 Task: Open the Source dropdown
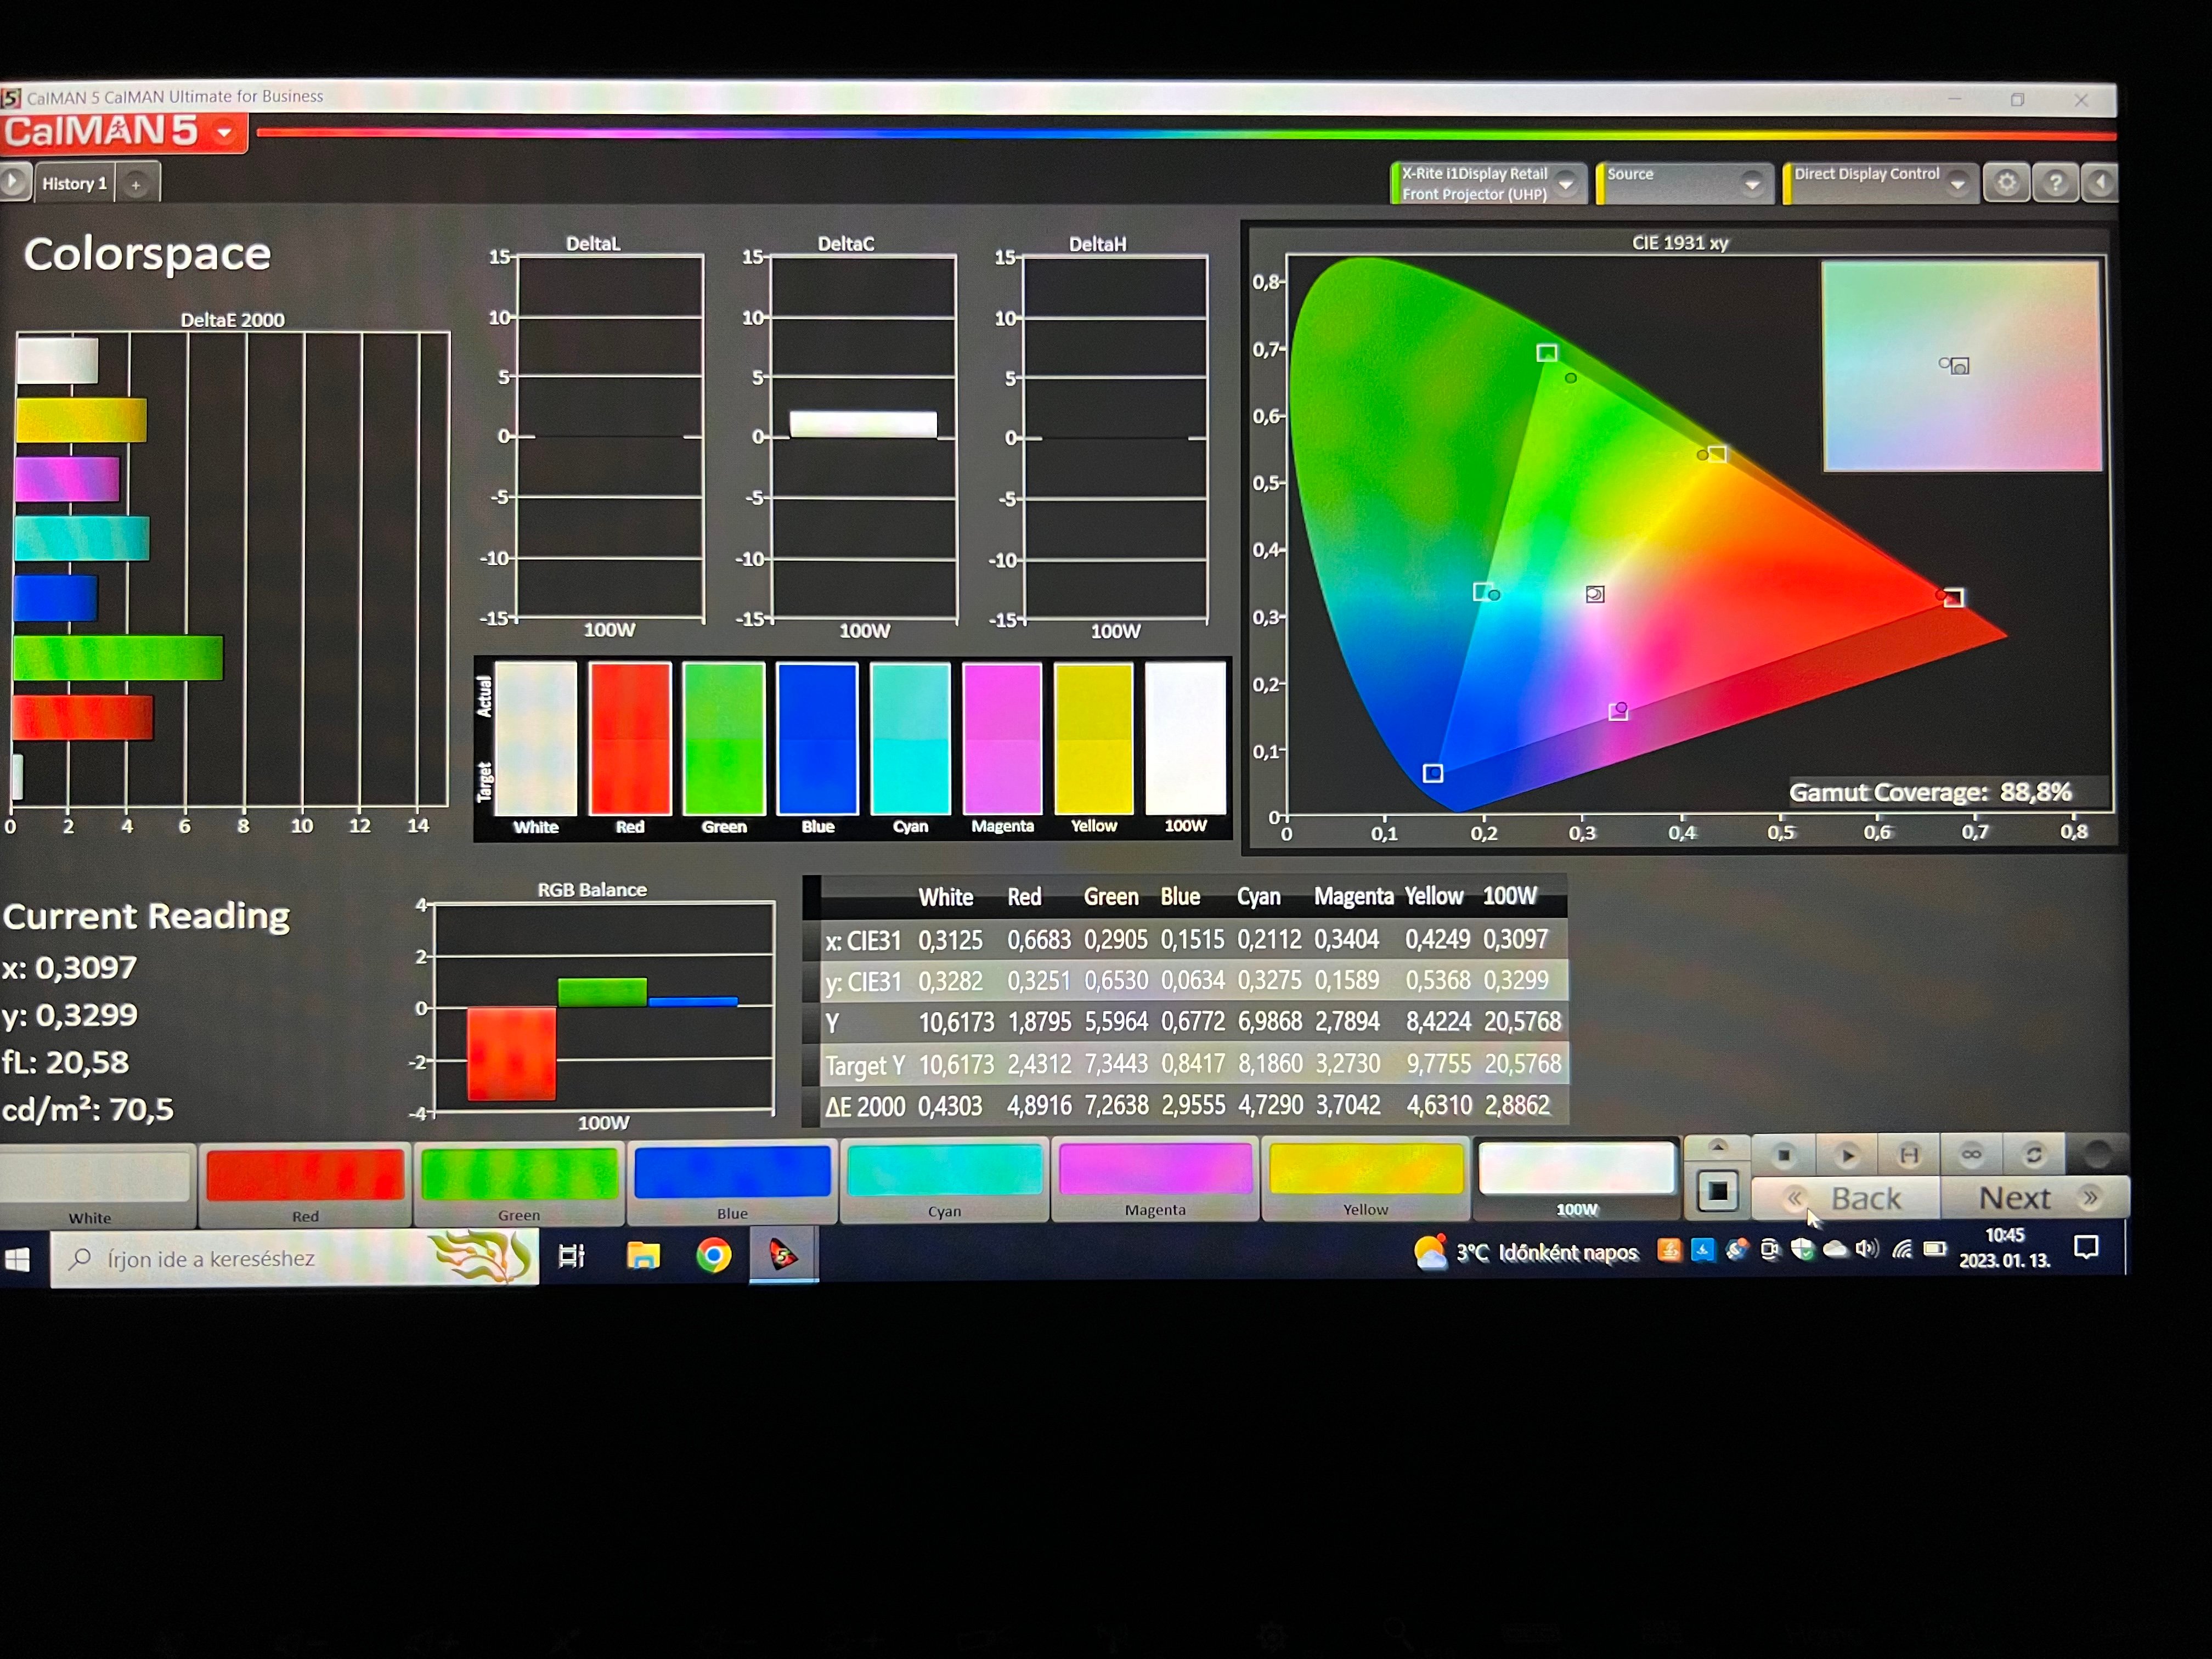click(x=1752, y=183)
